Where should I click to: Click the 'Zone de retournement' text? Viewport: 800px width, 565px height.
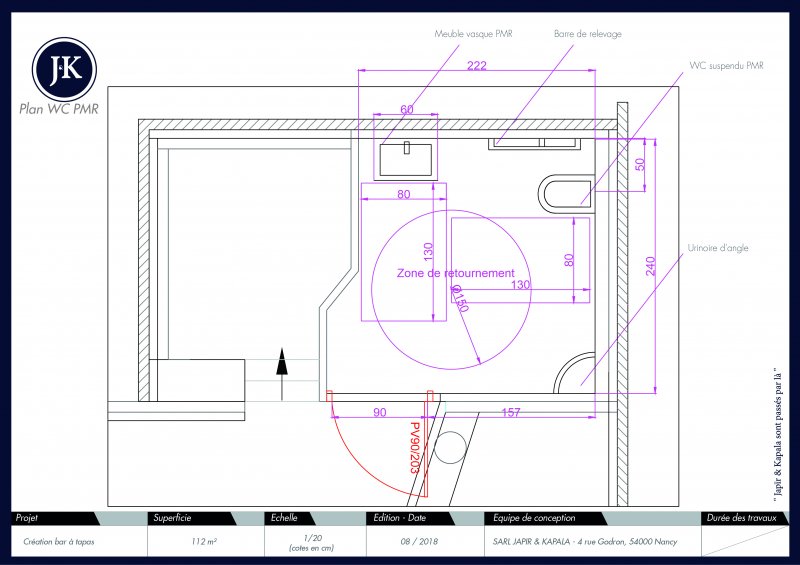coord(455,273)
